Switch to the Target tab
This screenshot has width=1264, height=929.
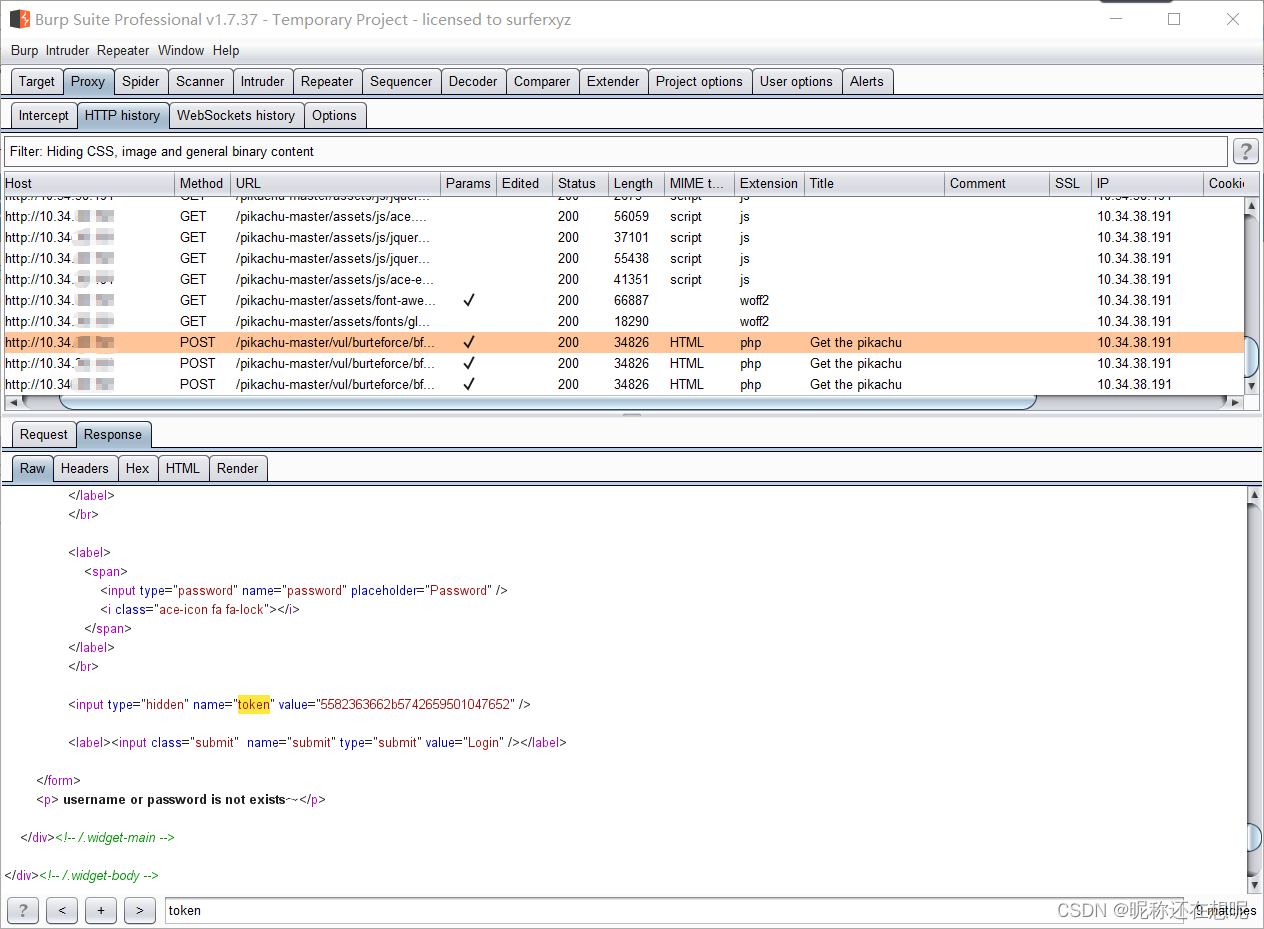[37, 82]
